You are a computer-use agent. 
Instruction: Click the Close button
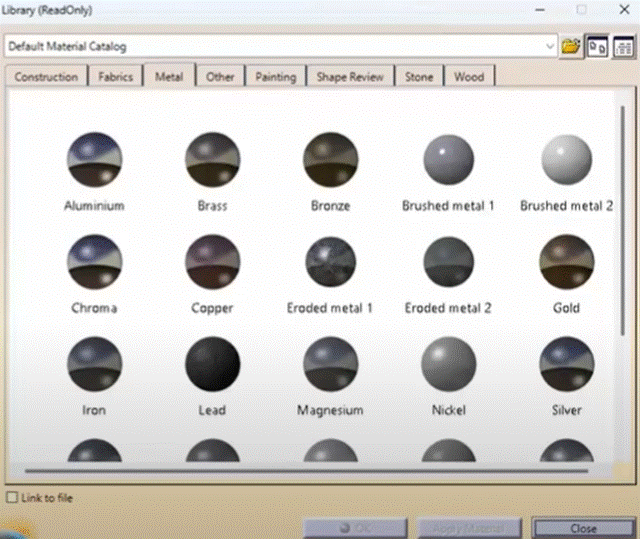point(583,528)
